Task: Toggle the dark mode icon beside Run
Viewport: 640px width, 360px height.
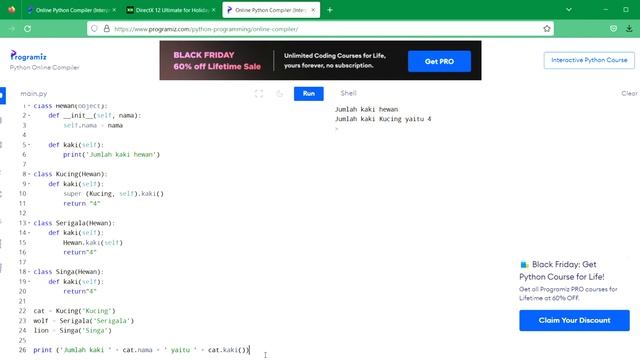Action: [x=280, y=93]
